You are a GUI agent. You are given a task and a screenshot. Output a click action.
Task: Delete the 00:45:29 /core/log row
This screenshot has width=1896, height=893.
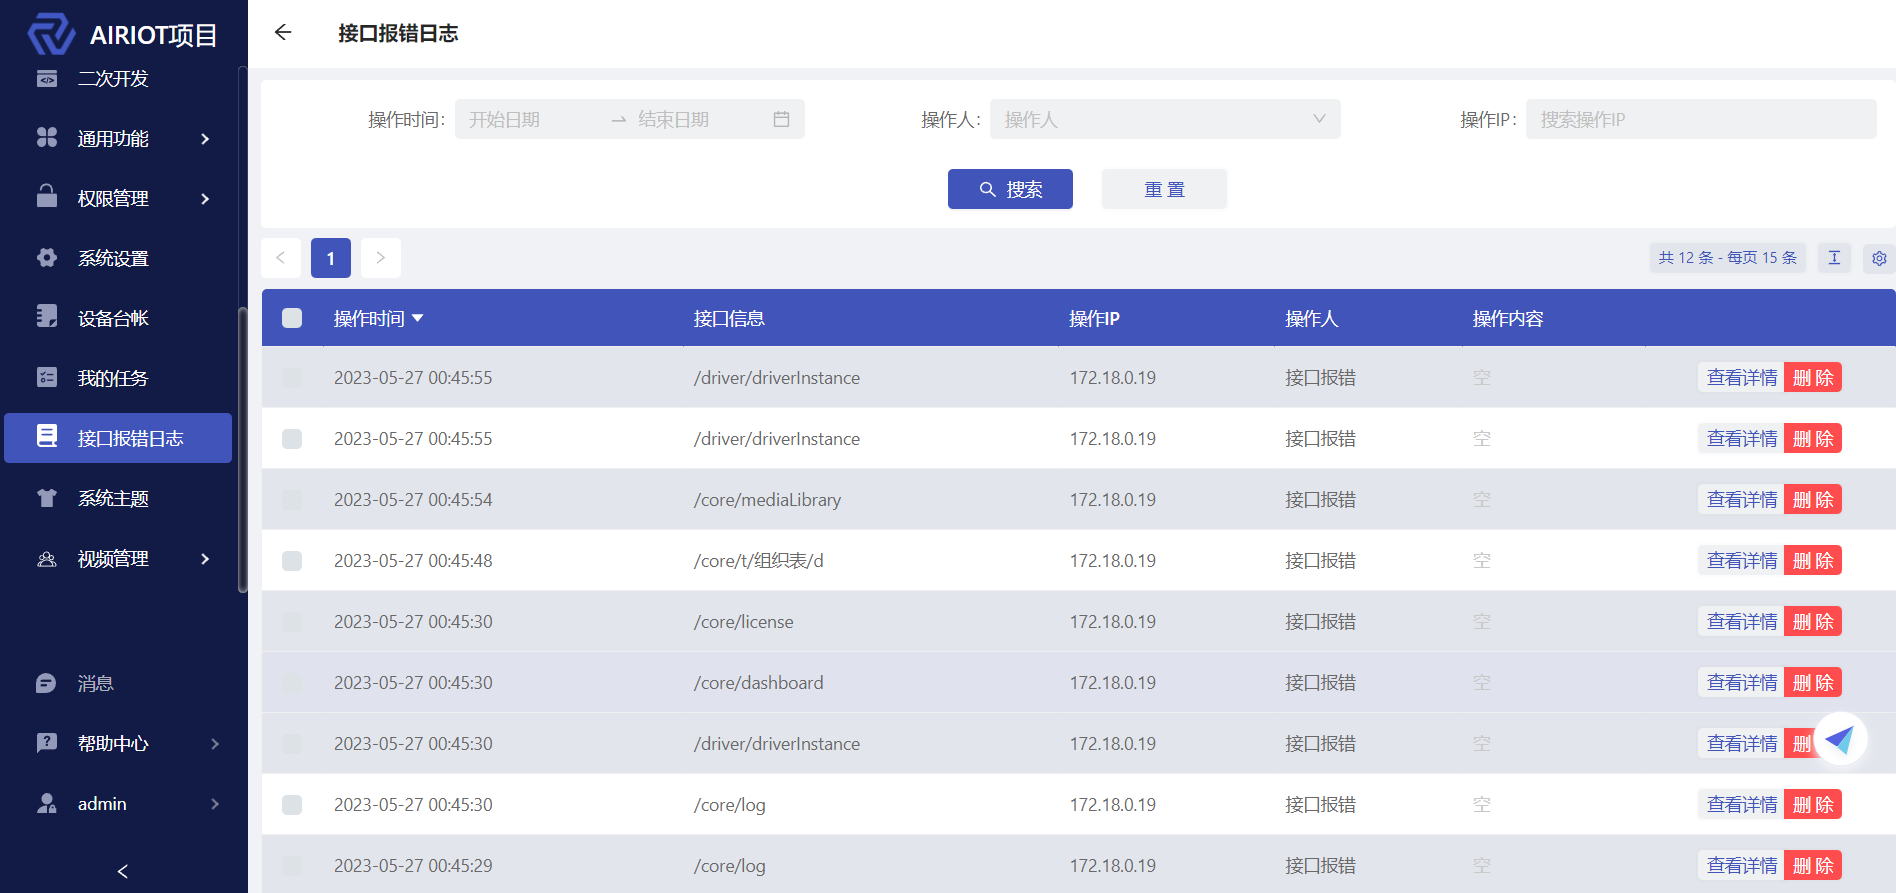(1813, 866)
